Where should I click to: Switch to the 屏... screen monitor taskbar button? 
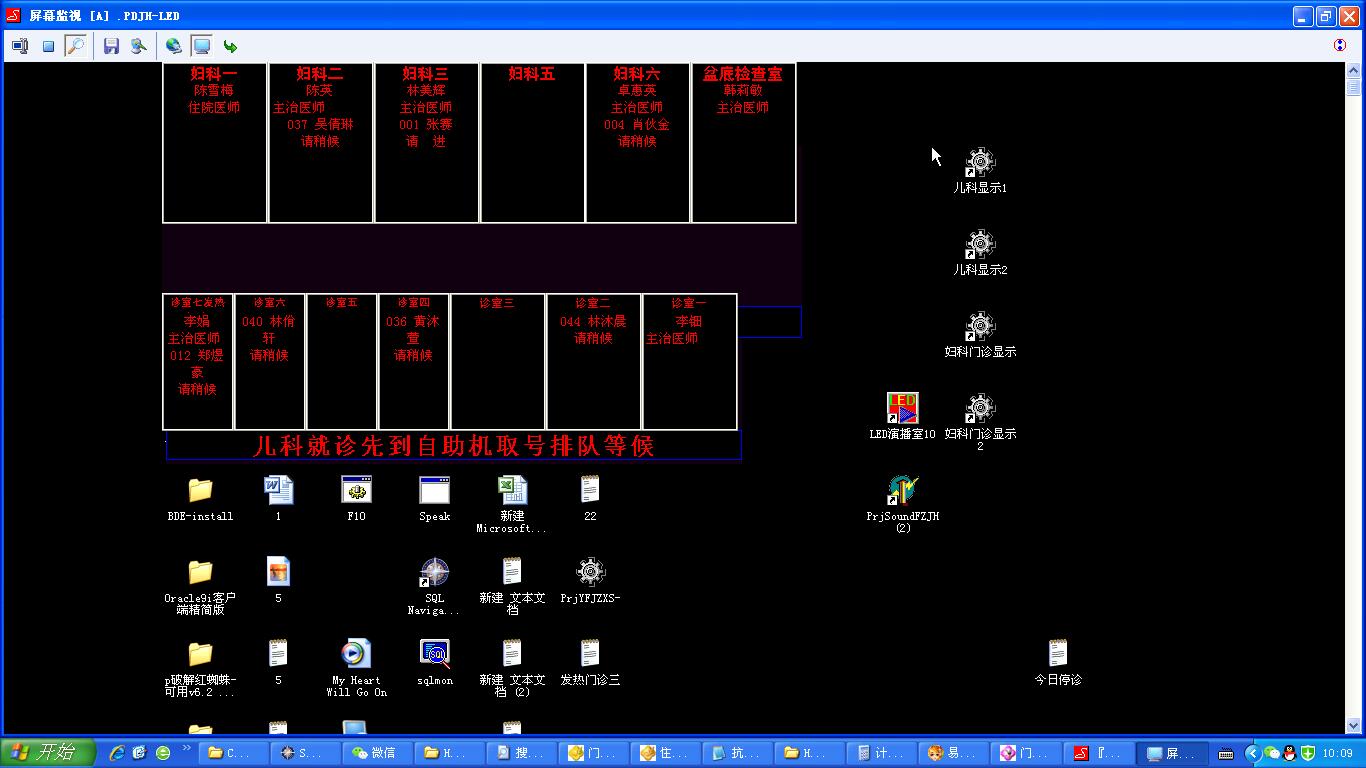[1170, 753]
